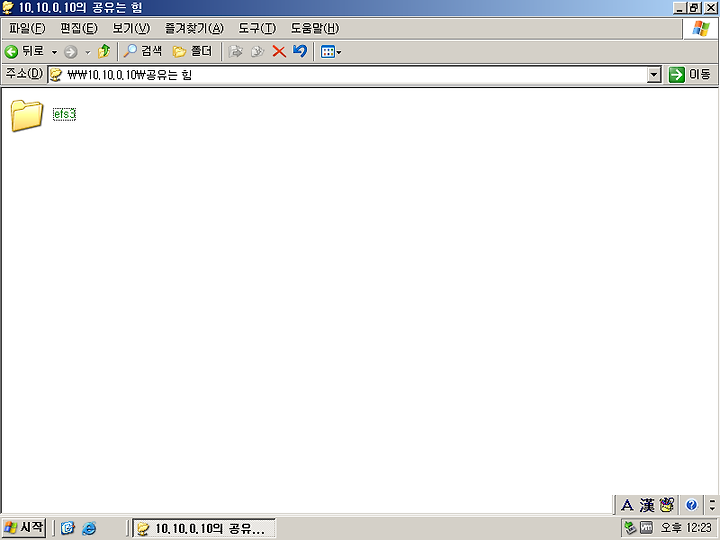Open the 보기(V) menu

131,28
